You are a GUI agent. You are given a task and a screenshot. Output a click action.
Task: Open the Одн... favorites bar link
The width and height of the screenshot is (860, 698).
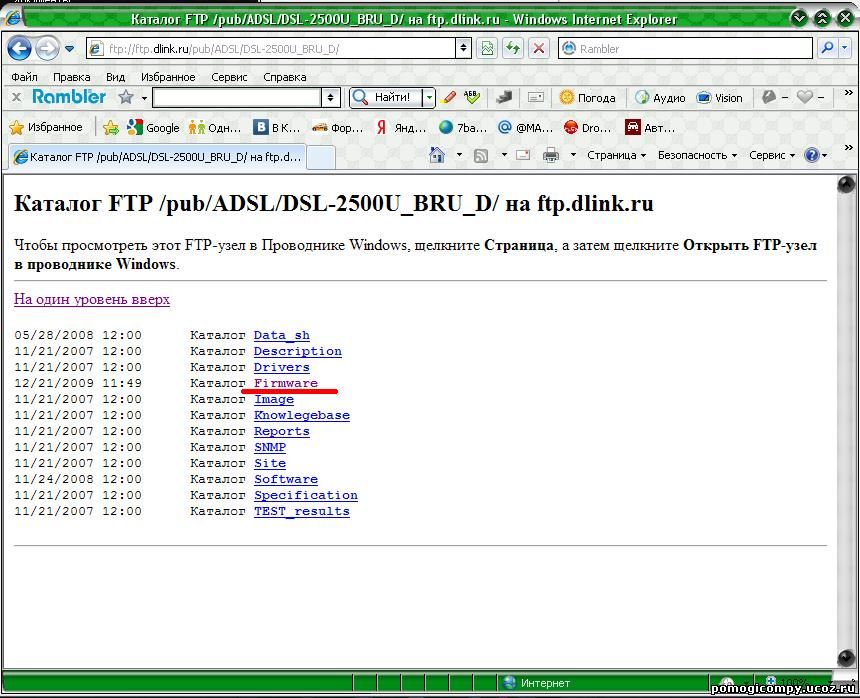(x=214, y=128)
